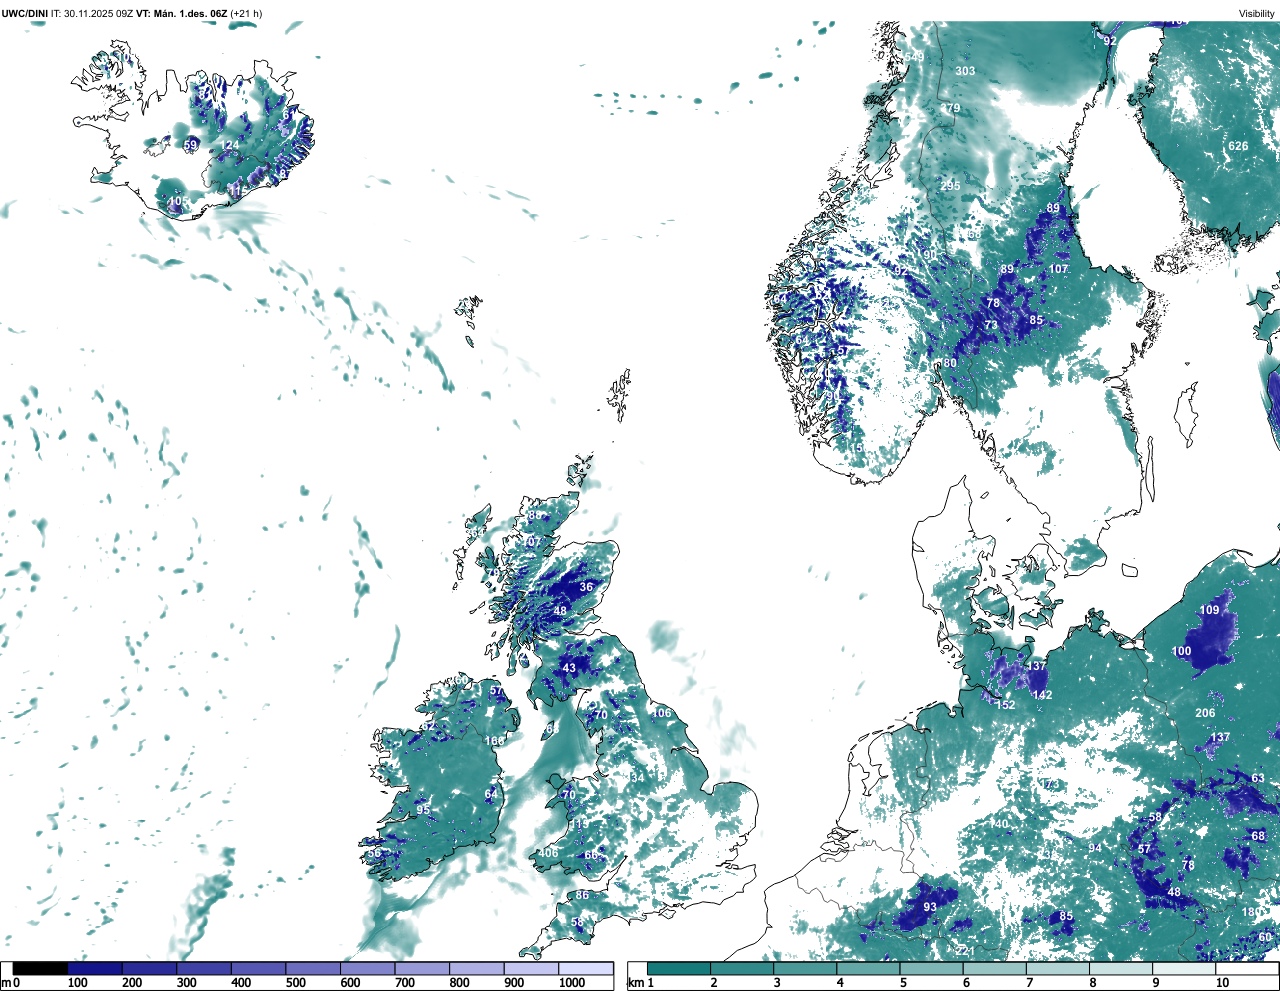Screen dimensions: 1280x991
Task: Click the '86' value in southwest England
Action: pos(582,896)
